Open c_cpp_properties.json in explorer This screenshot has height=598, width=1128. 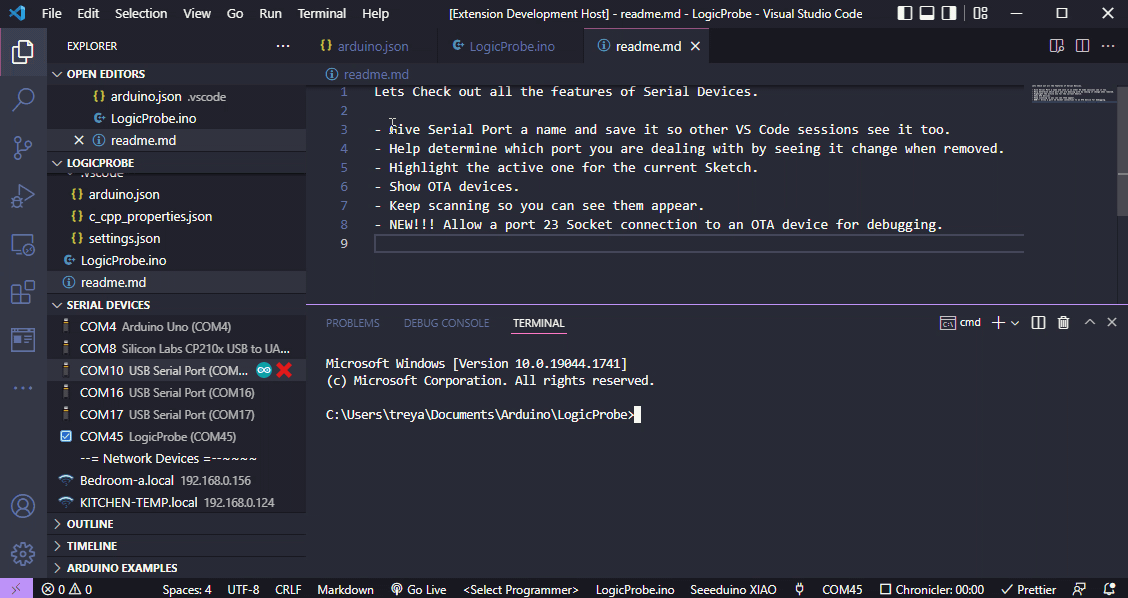coord(177,217)
